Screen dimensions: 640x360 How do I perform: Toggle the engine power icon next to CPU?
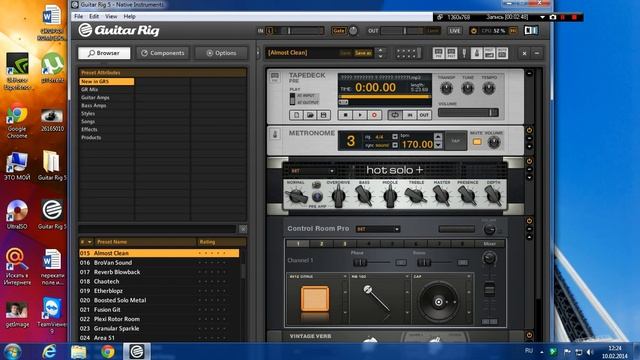click(x=473, y=31)
